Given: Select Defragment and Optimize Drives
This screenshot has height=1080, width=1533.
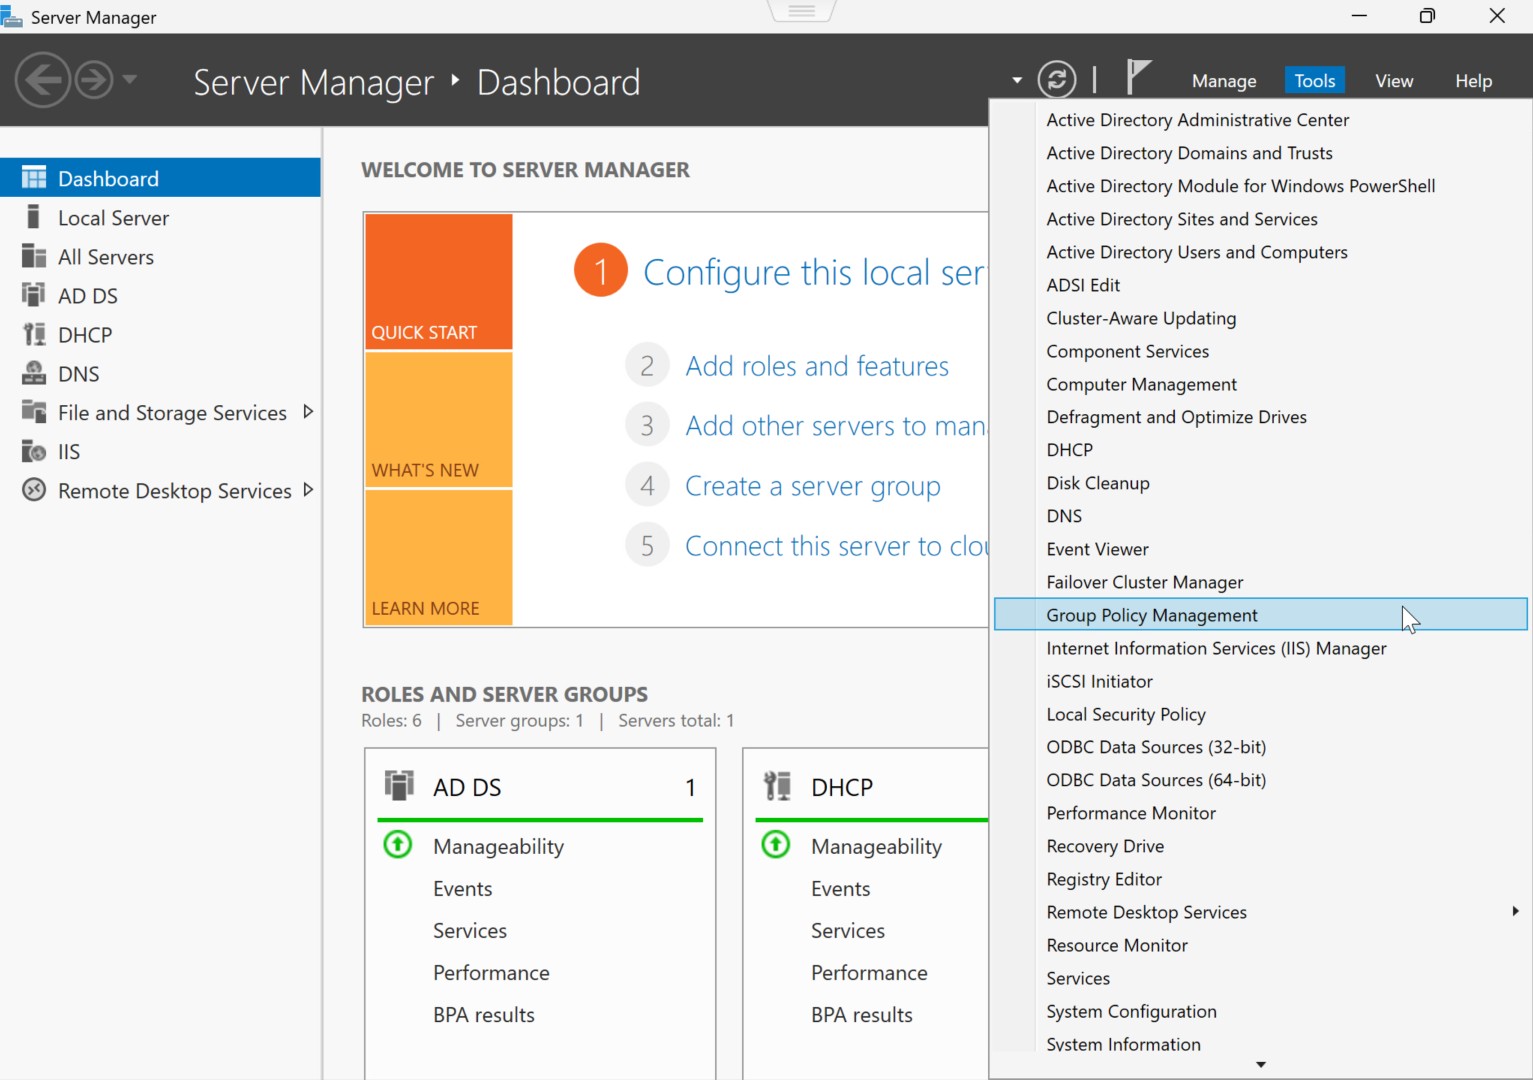Looking at the screenshot, I should [x=1261, y=417].
